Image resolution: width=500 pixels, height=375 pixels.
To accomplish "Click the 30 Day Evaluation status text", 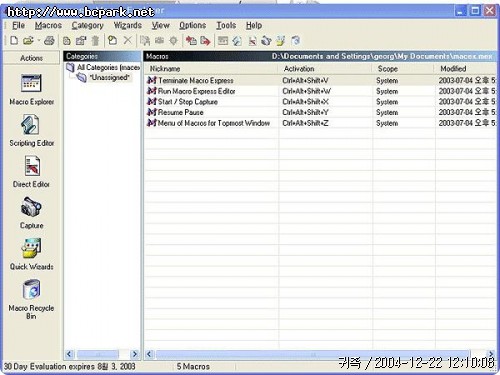I will [70, 367].
